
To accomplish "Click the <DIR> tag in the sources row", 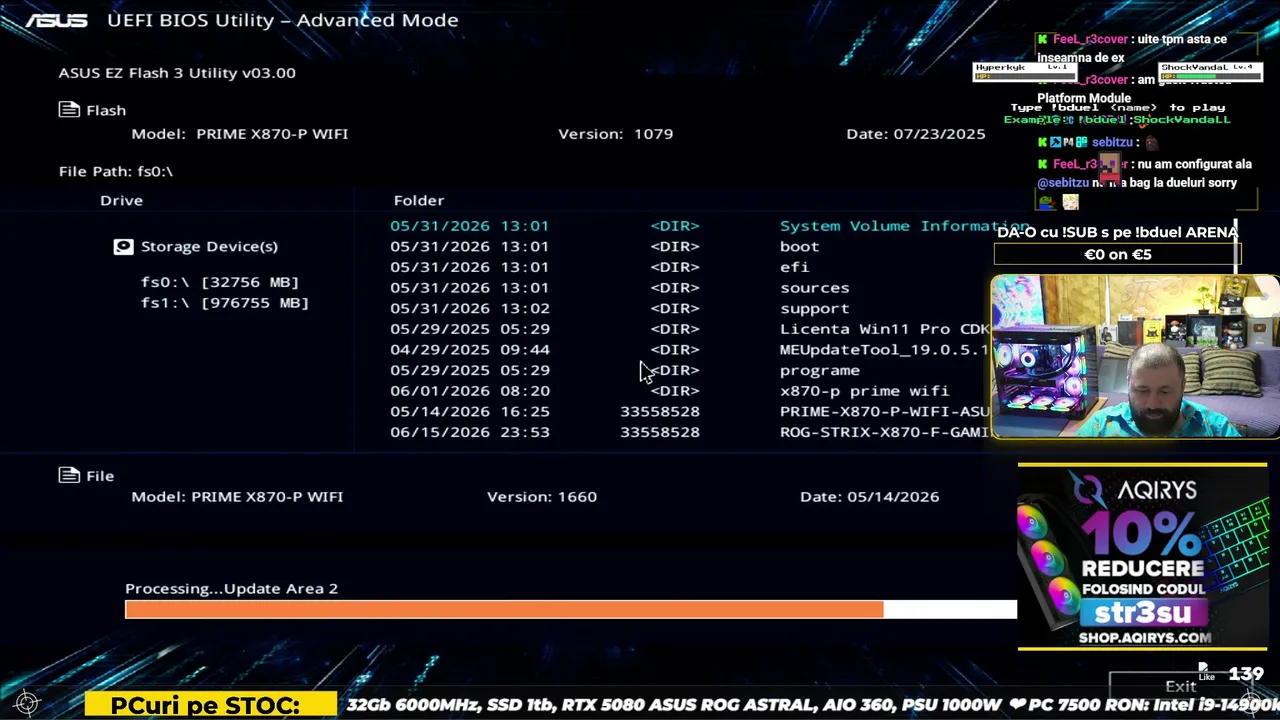I will pos(675,288).
